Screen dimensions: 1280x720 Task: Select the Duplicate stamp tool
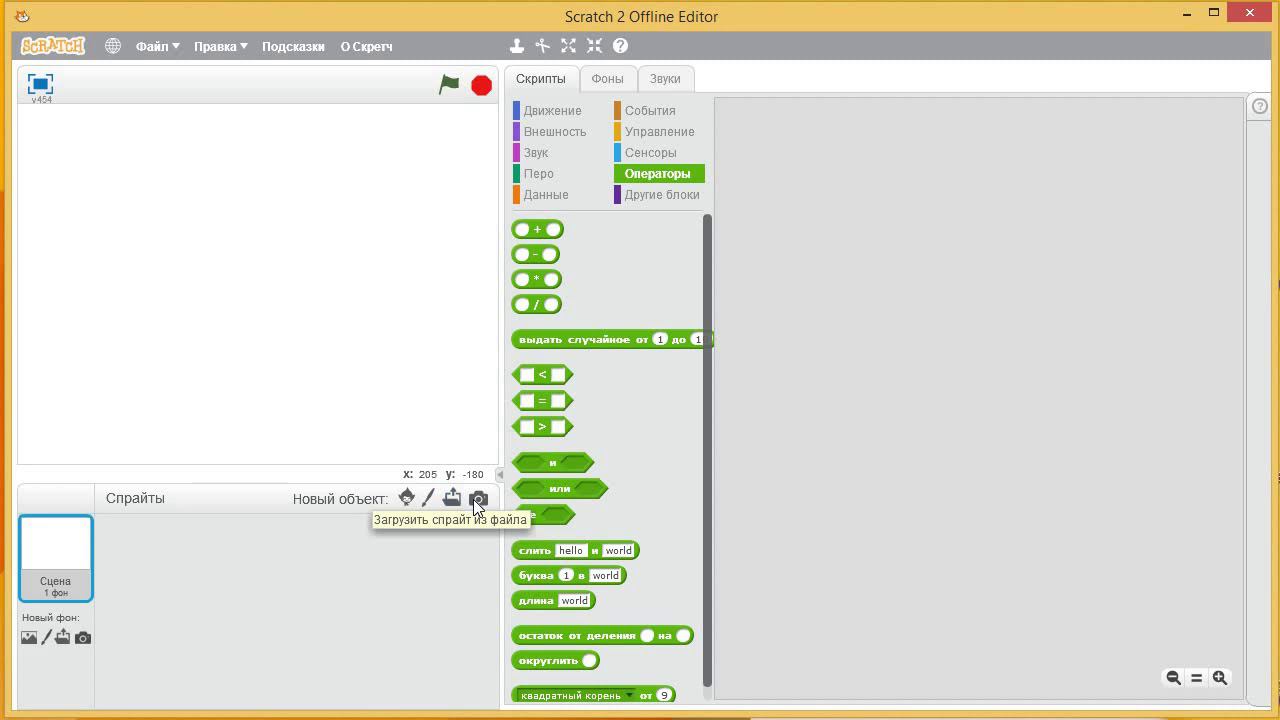coord(517,46)
